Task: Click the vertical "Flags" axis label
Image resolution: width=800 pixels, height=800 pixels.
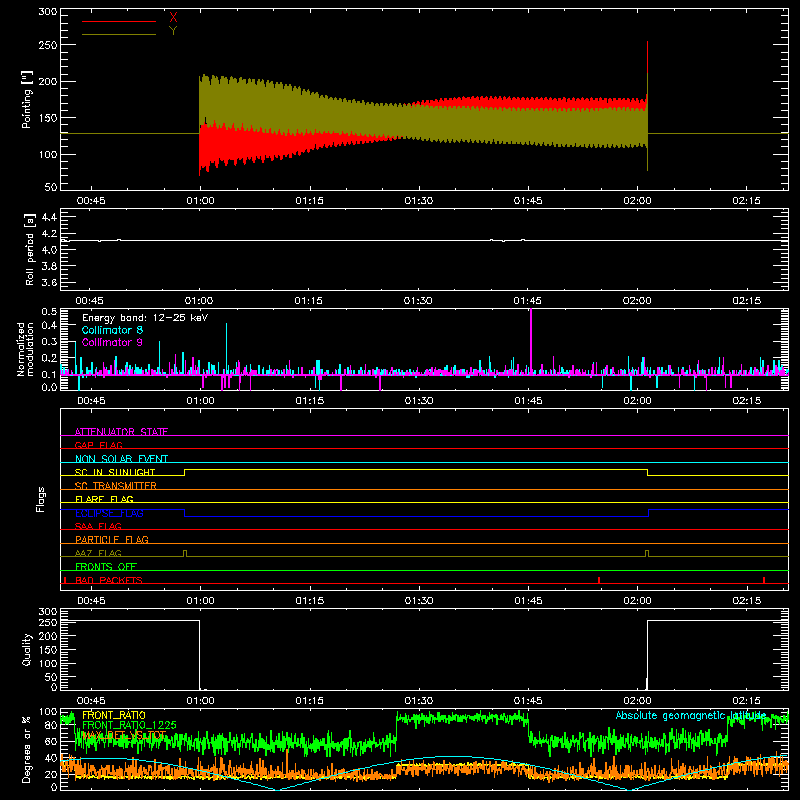Action: [x=40, y=499]
